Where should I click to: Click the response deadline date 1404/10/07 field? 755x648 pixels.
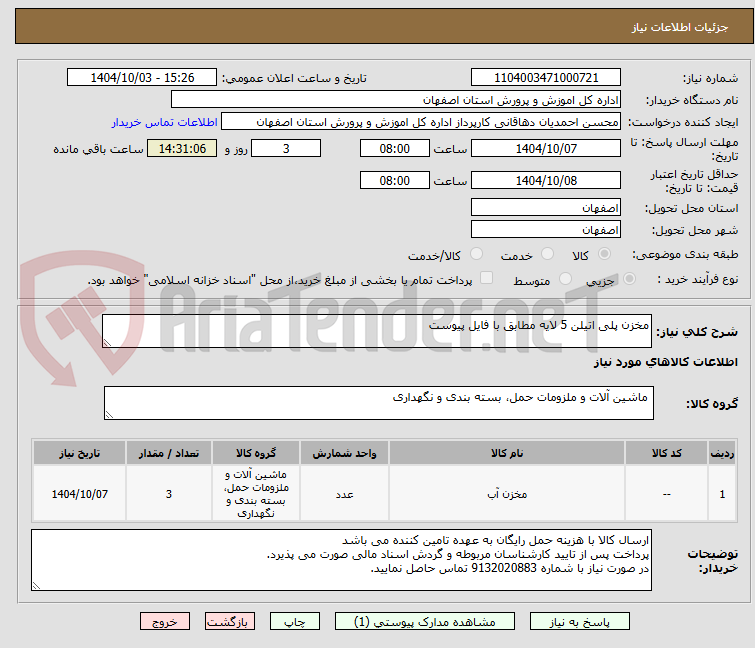(x=546, y=148)
